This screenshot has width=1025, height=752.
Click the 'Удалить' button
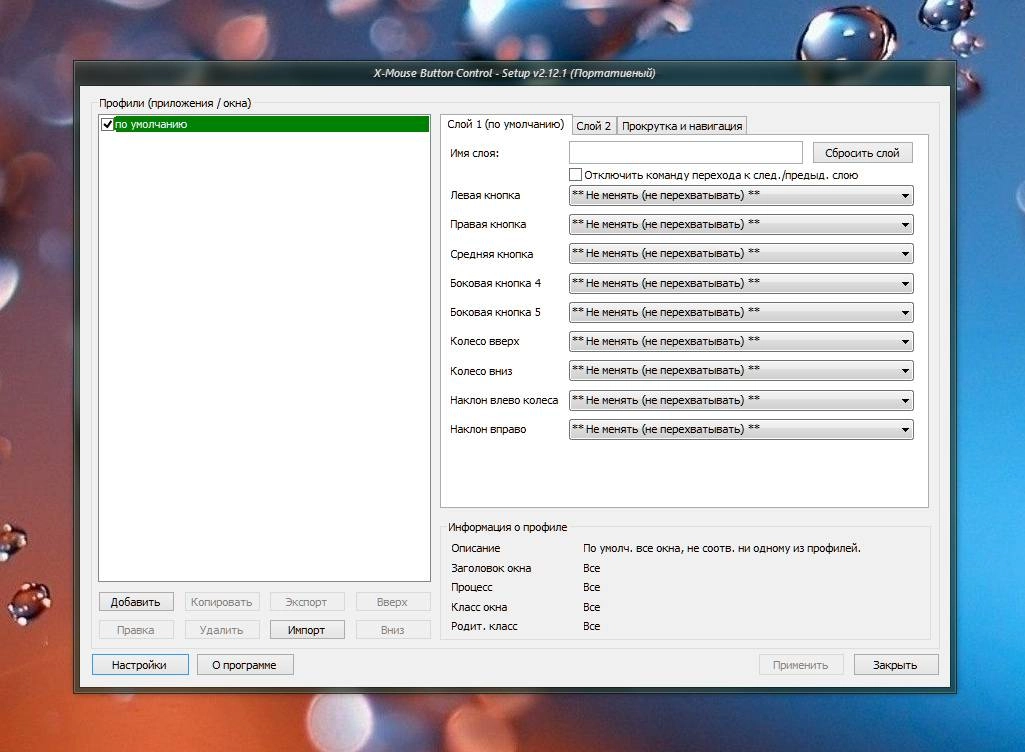222,630
